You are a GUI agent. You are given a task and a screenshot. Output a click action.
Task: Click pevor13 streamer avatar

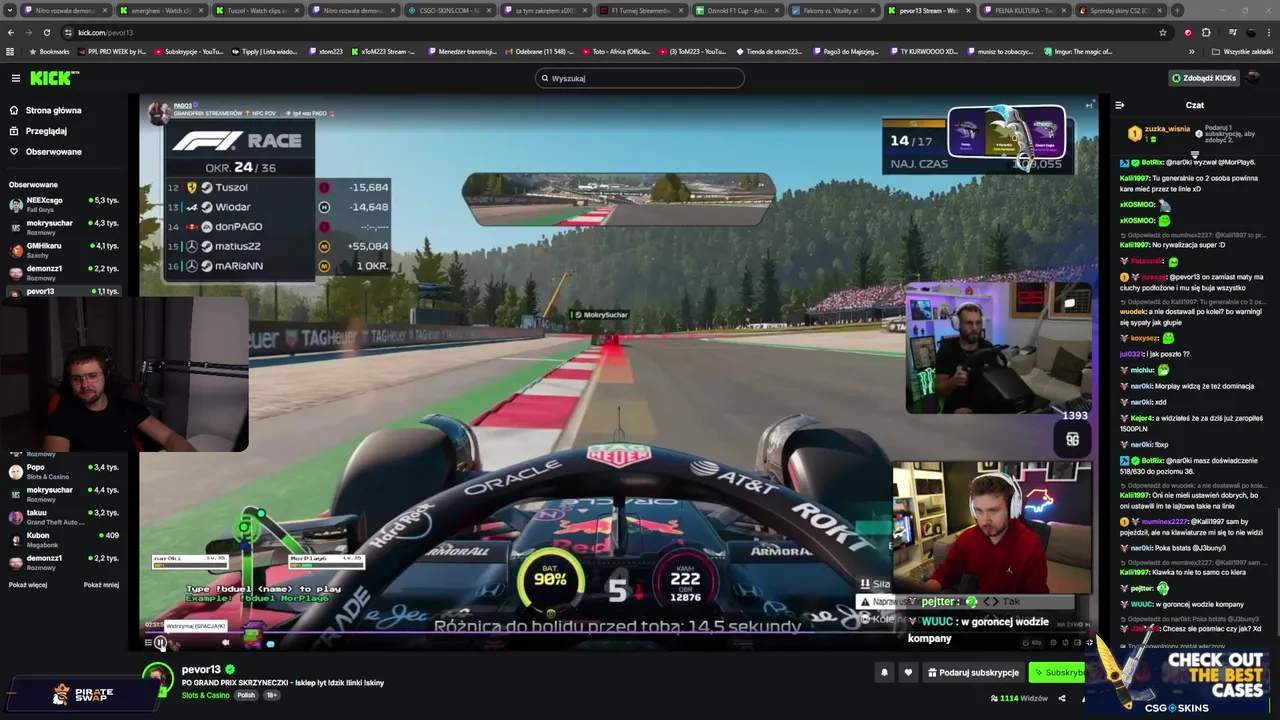(157, 677)
